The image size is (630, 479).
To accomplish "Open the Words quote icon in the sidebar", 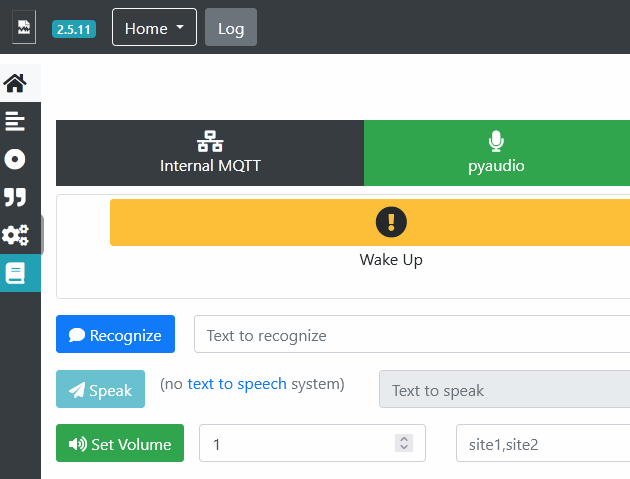I will 15,197.
